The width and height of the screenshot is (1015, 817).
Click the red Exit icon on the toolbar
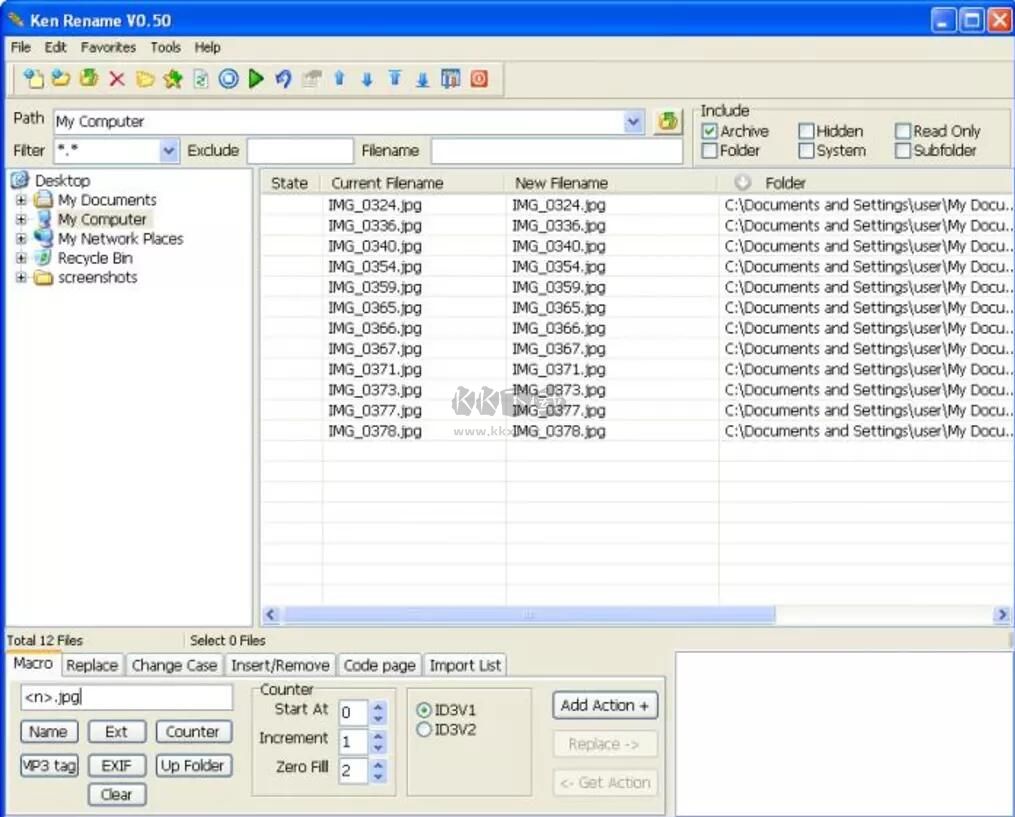click(x=479, y=79)
